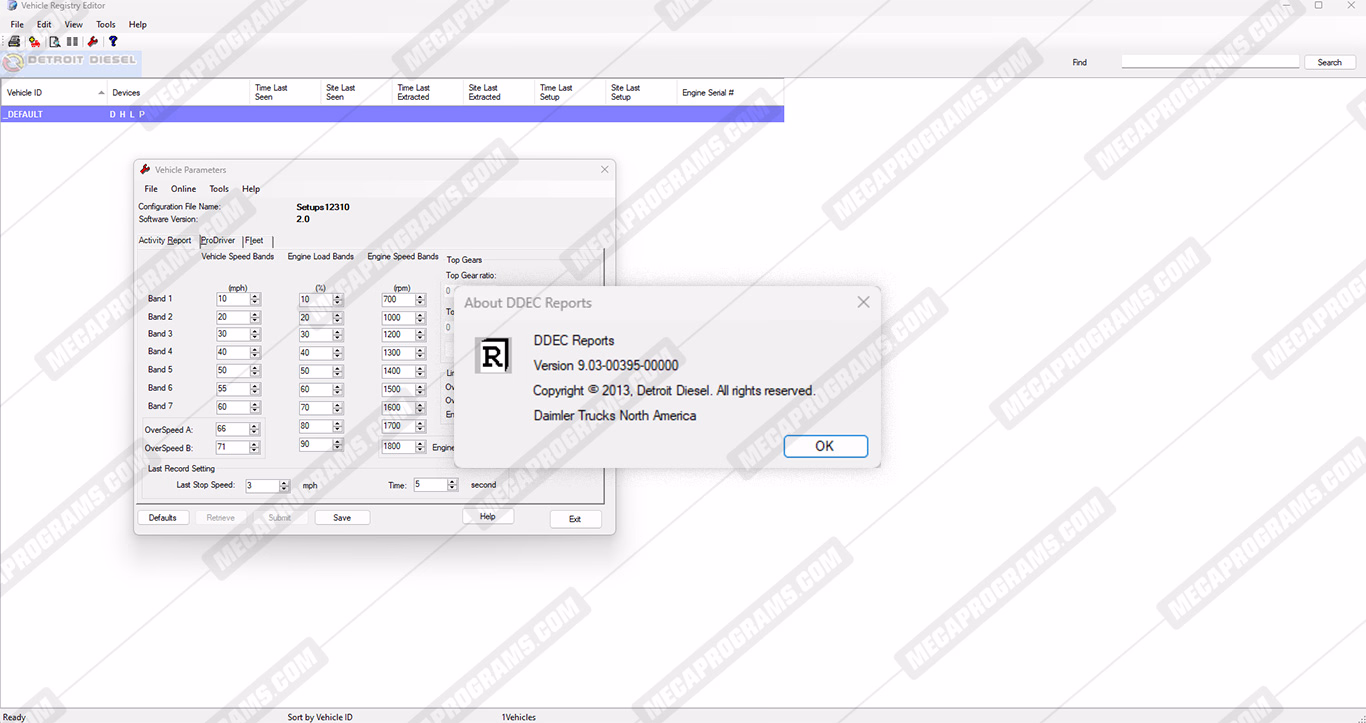The width and height of the screenshot is (1366, 723).
Task: Toggle sort order on Vehicle ID column
Action: (55, 93)
